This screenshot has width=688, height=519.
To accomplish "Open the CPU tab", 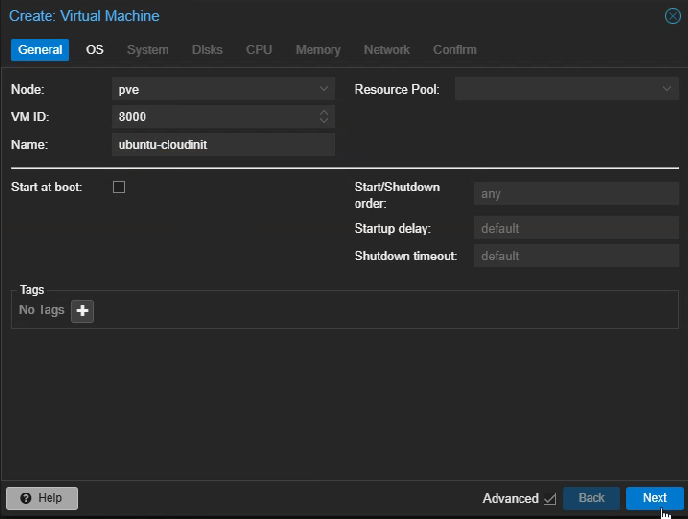I will pyautogui.click(x=259, y=50).
